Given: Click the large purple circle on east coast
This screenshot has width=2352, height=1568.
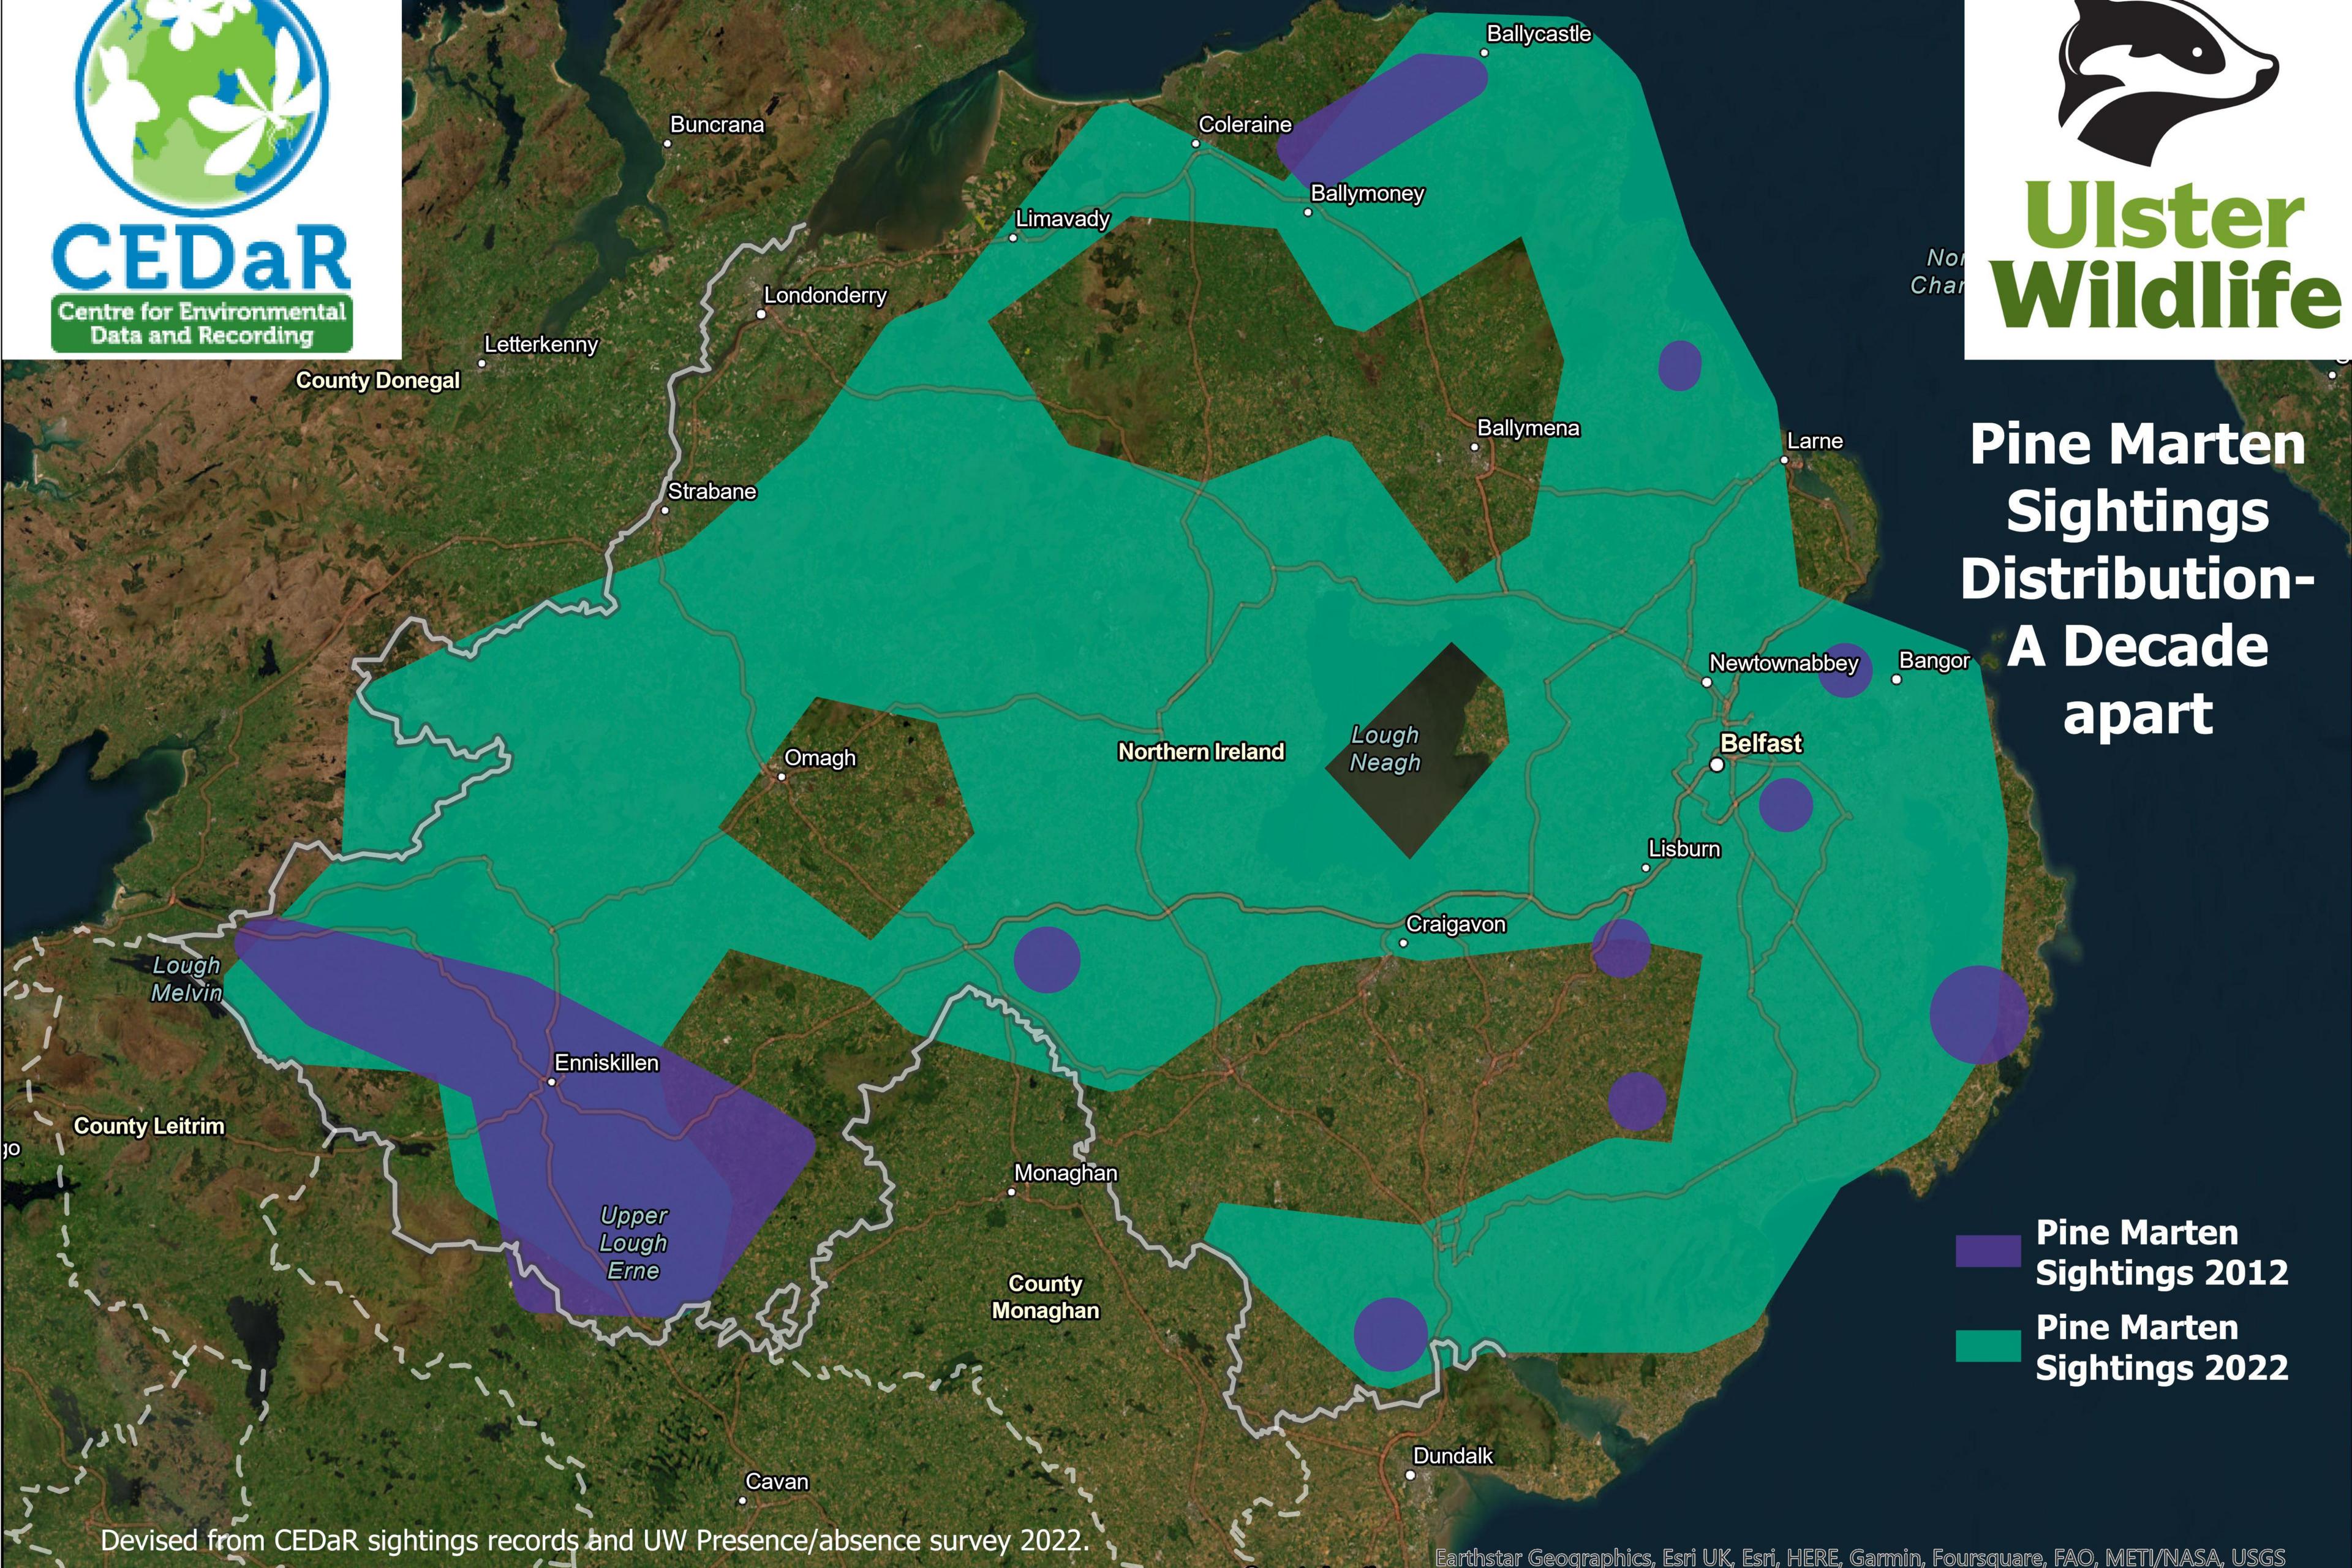Looking at the screenshot, I should coord(1978,1014).
